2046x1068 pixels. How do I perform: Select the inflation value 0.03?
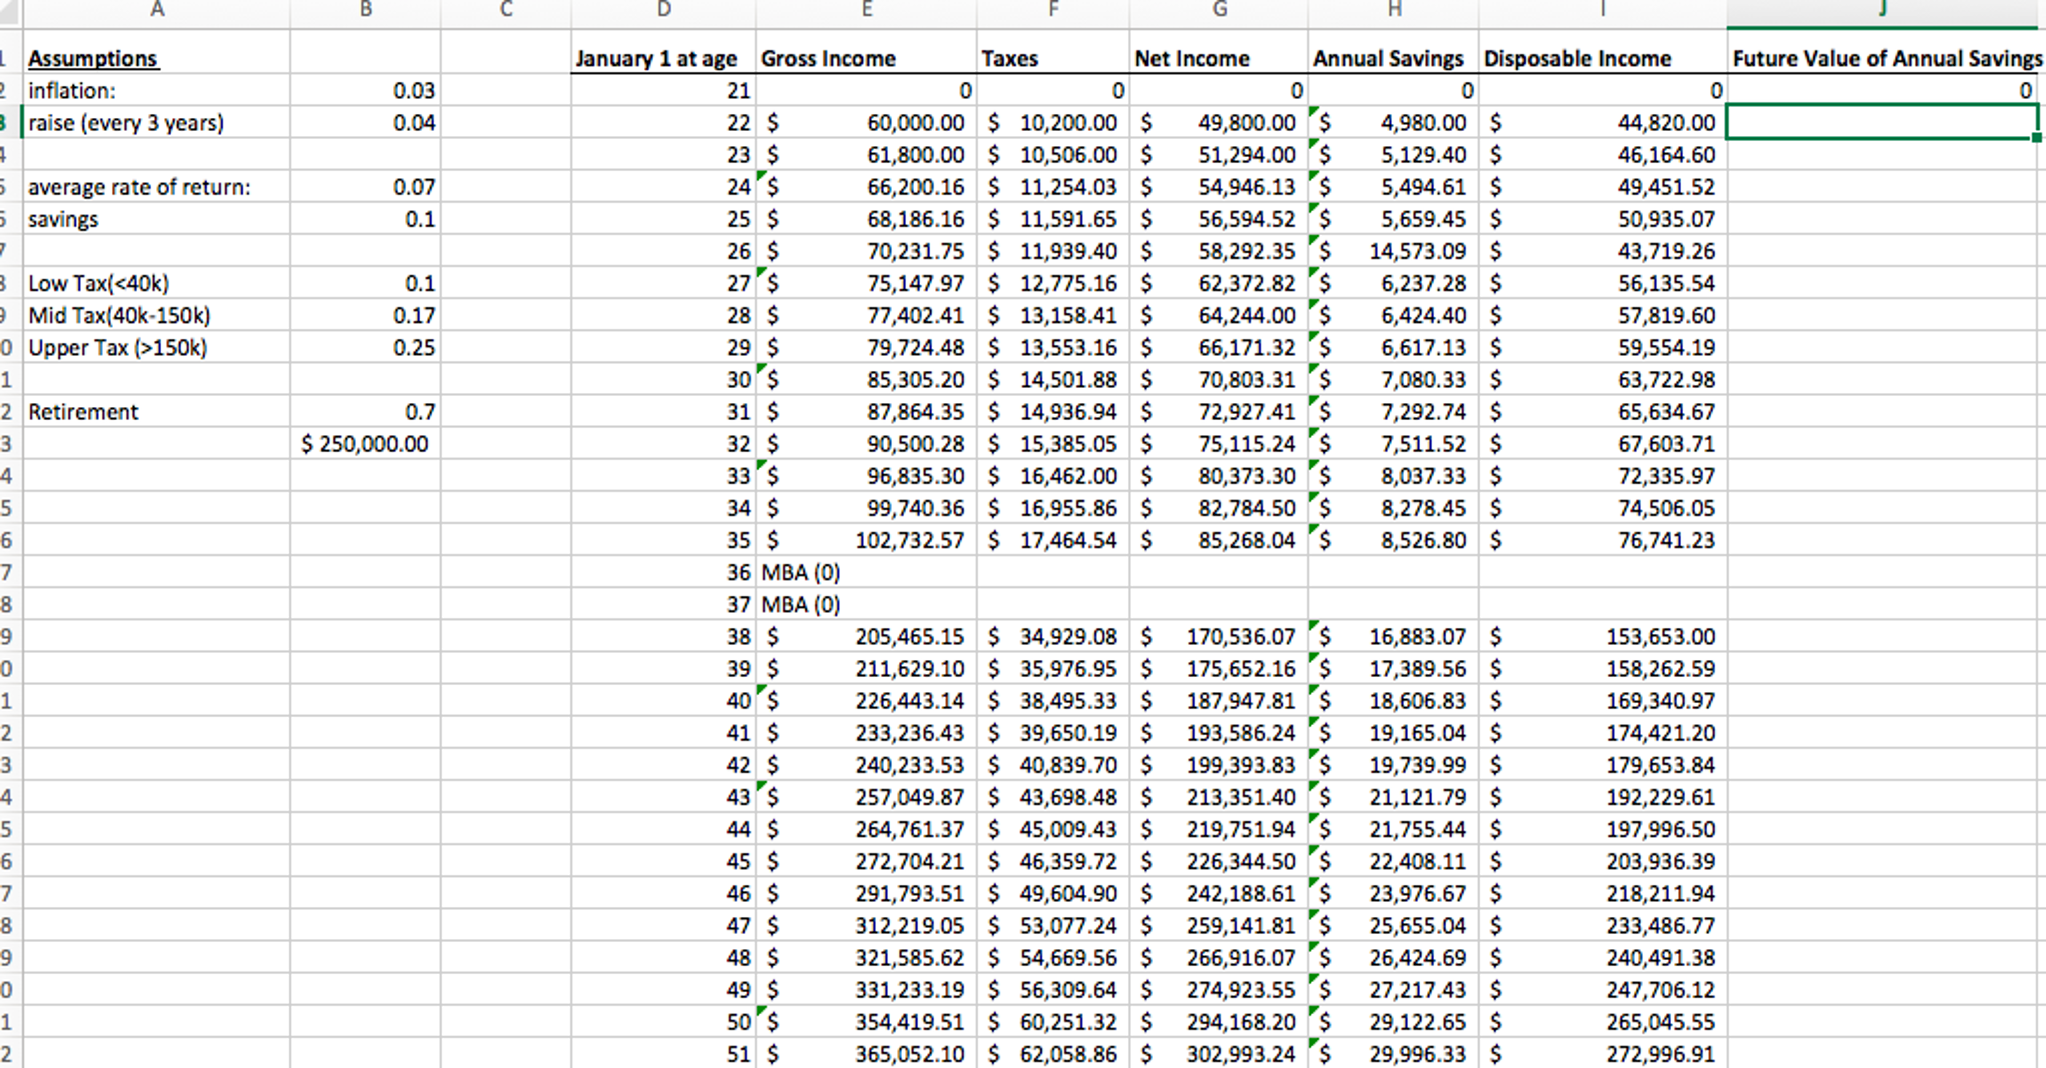tap(365, 90)
